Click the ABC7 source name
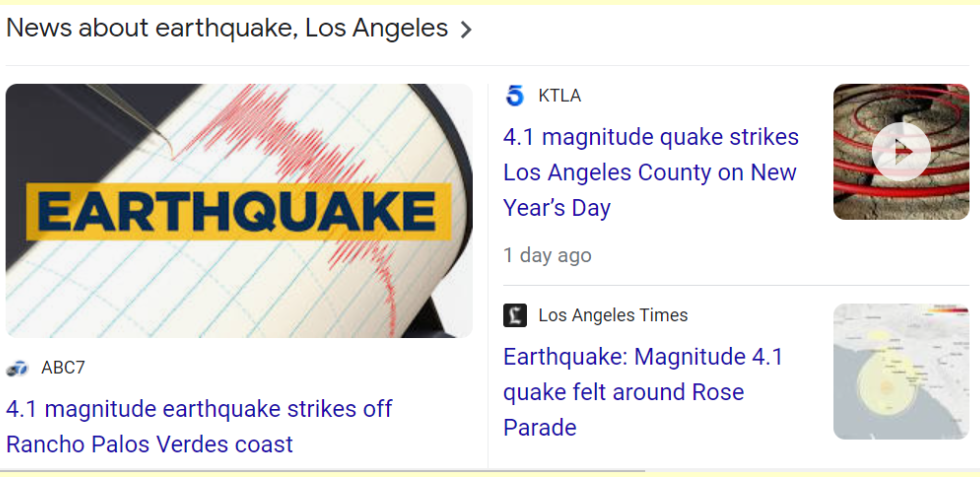Viewport: 980px width, 477px height. pyautogui.click(x=63, y=368)
